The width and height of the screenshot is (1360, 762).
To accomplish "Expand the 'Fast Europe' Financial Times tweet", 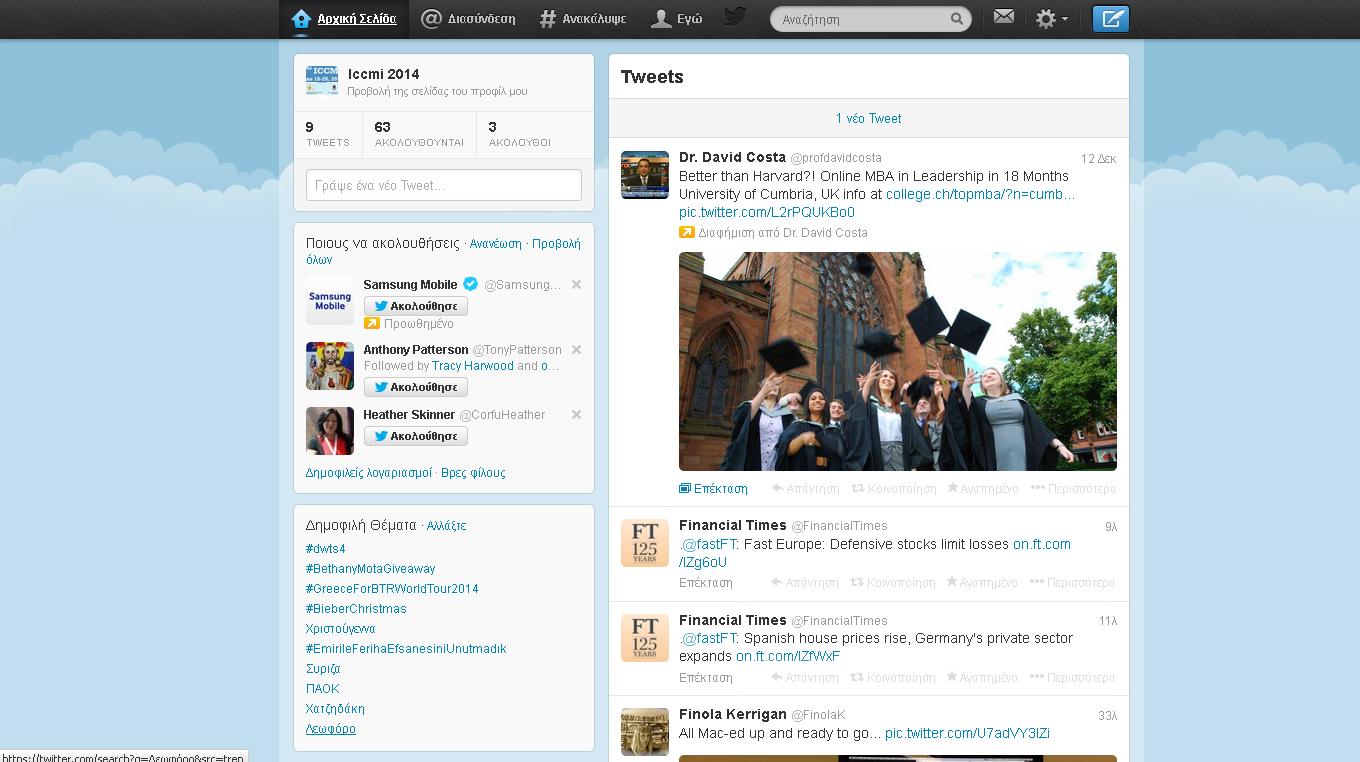I will coord(706,583).
